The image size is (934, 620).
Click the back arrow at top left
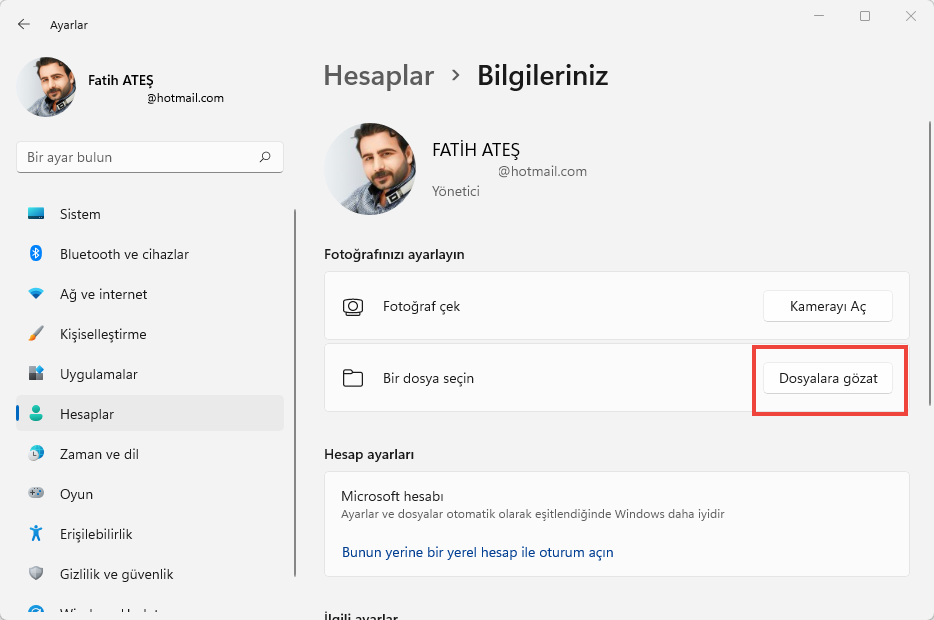point(22,24)
